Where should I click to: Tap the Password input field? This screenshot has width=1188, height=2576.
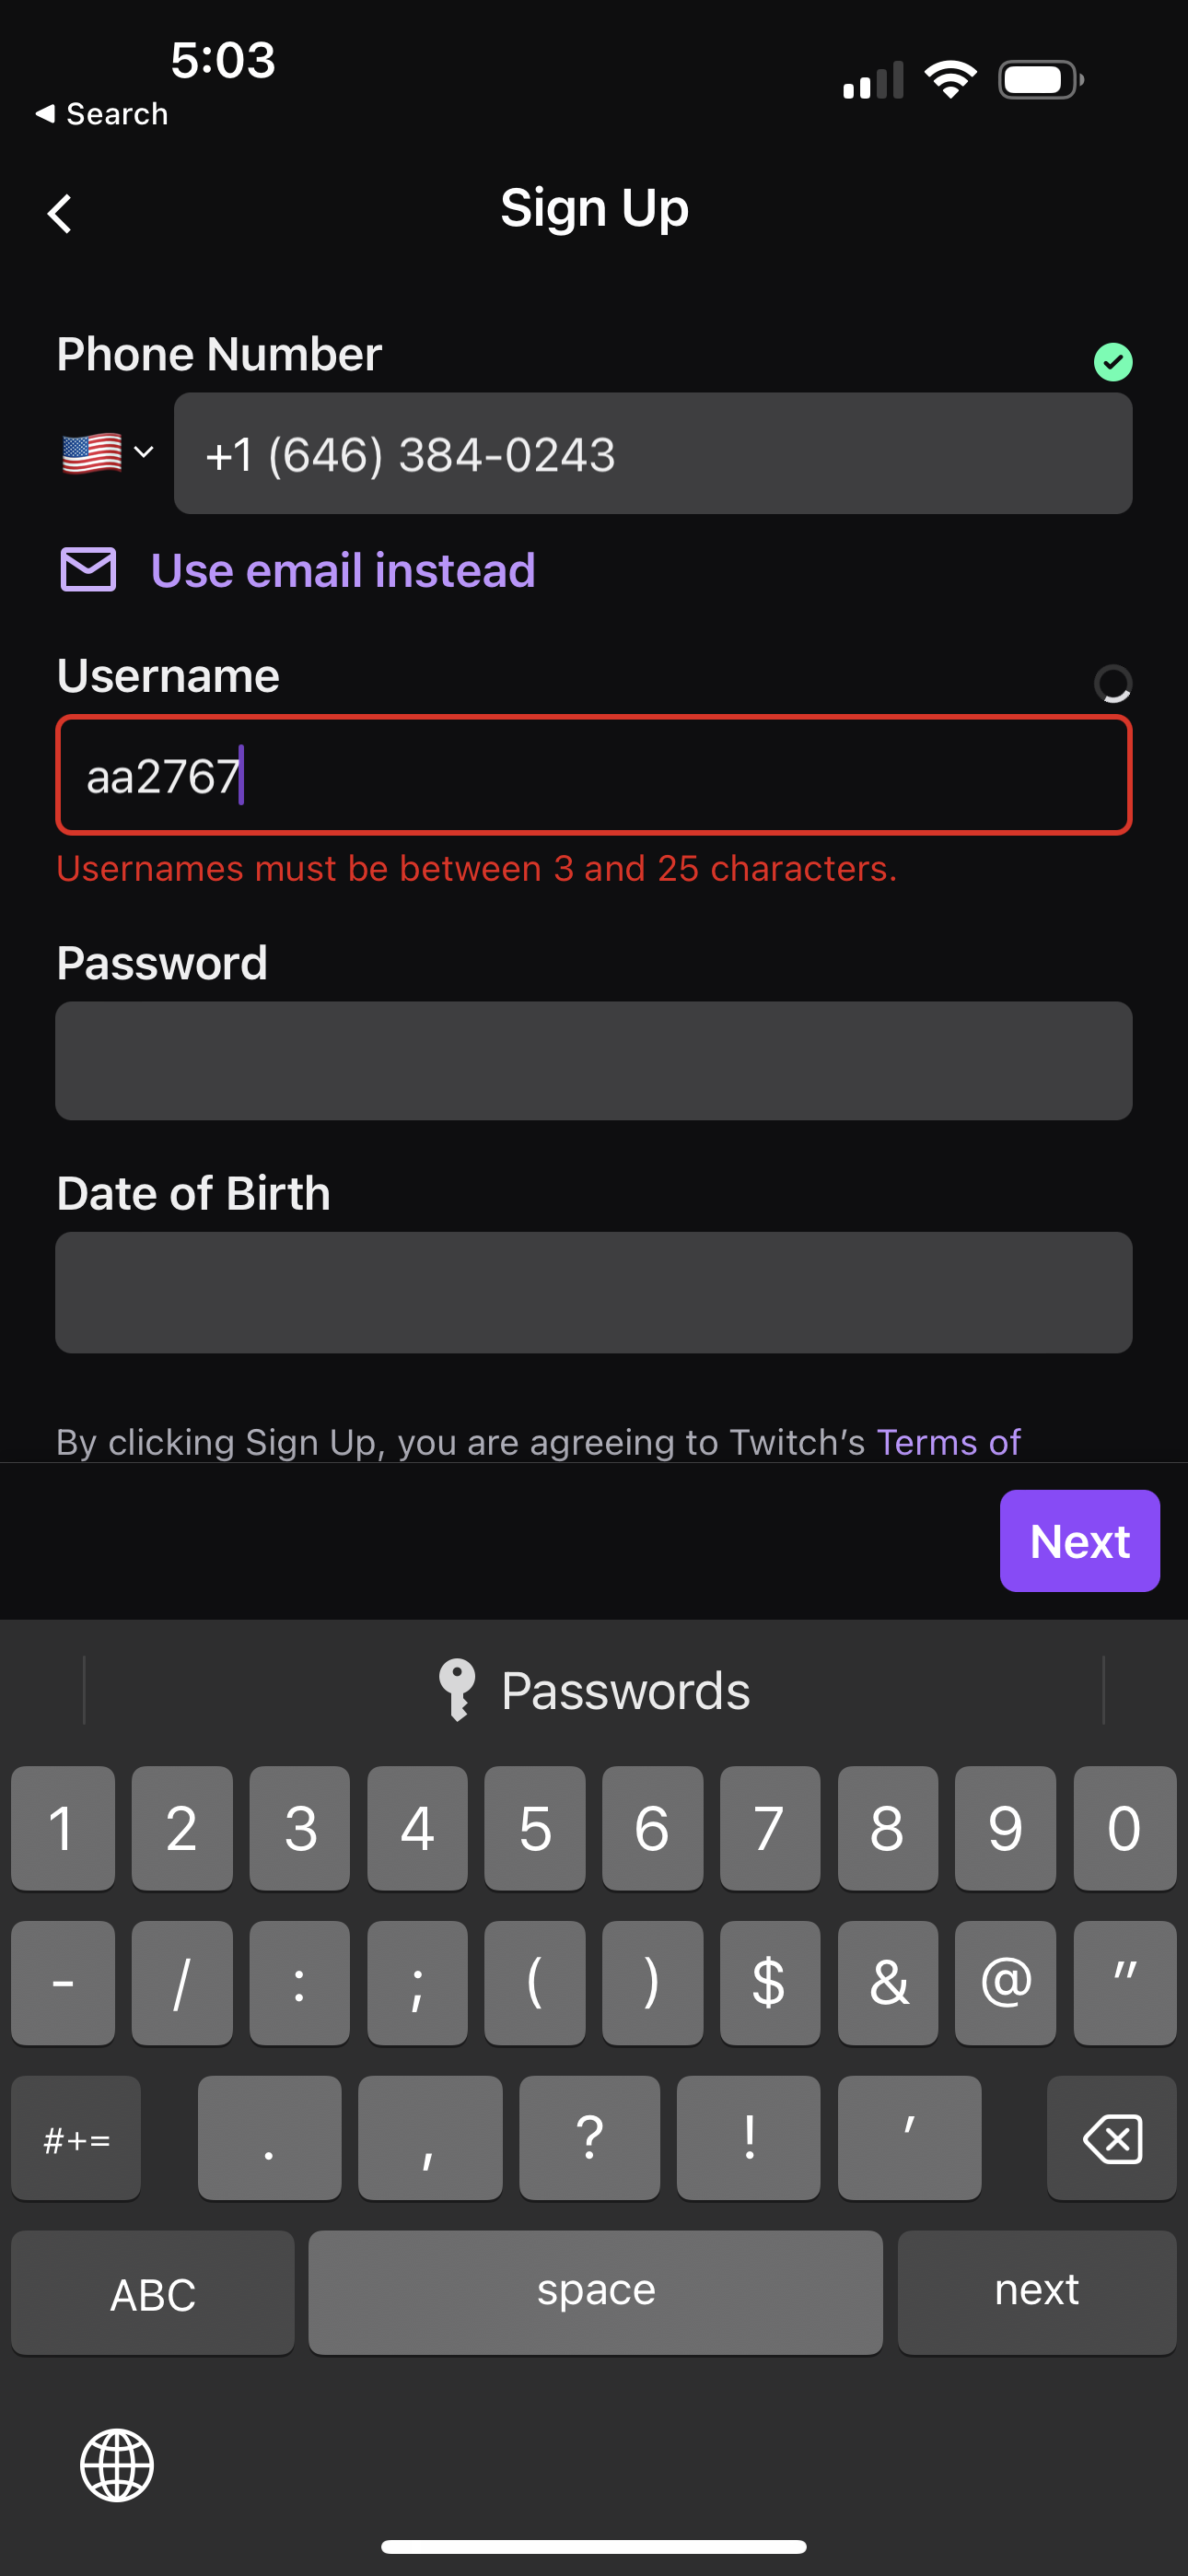(594, 1060)
